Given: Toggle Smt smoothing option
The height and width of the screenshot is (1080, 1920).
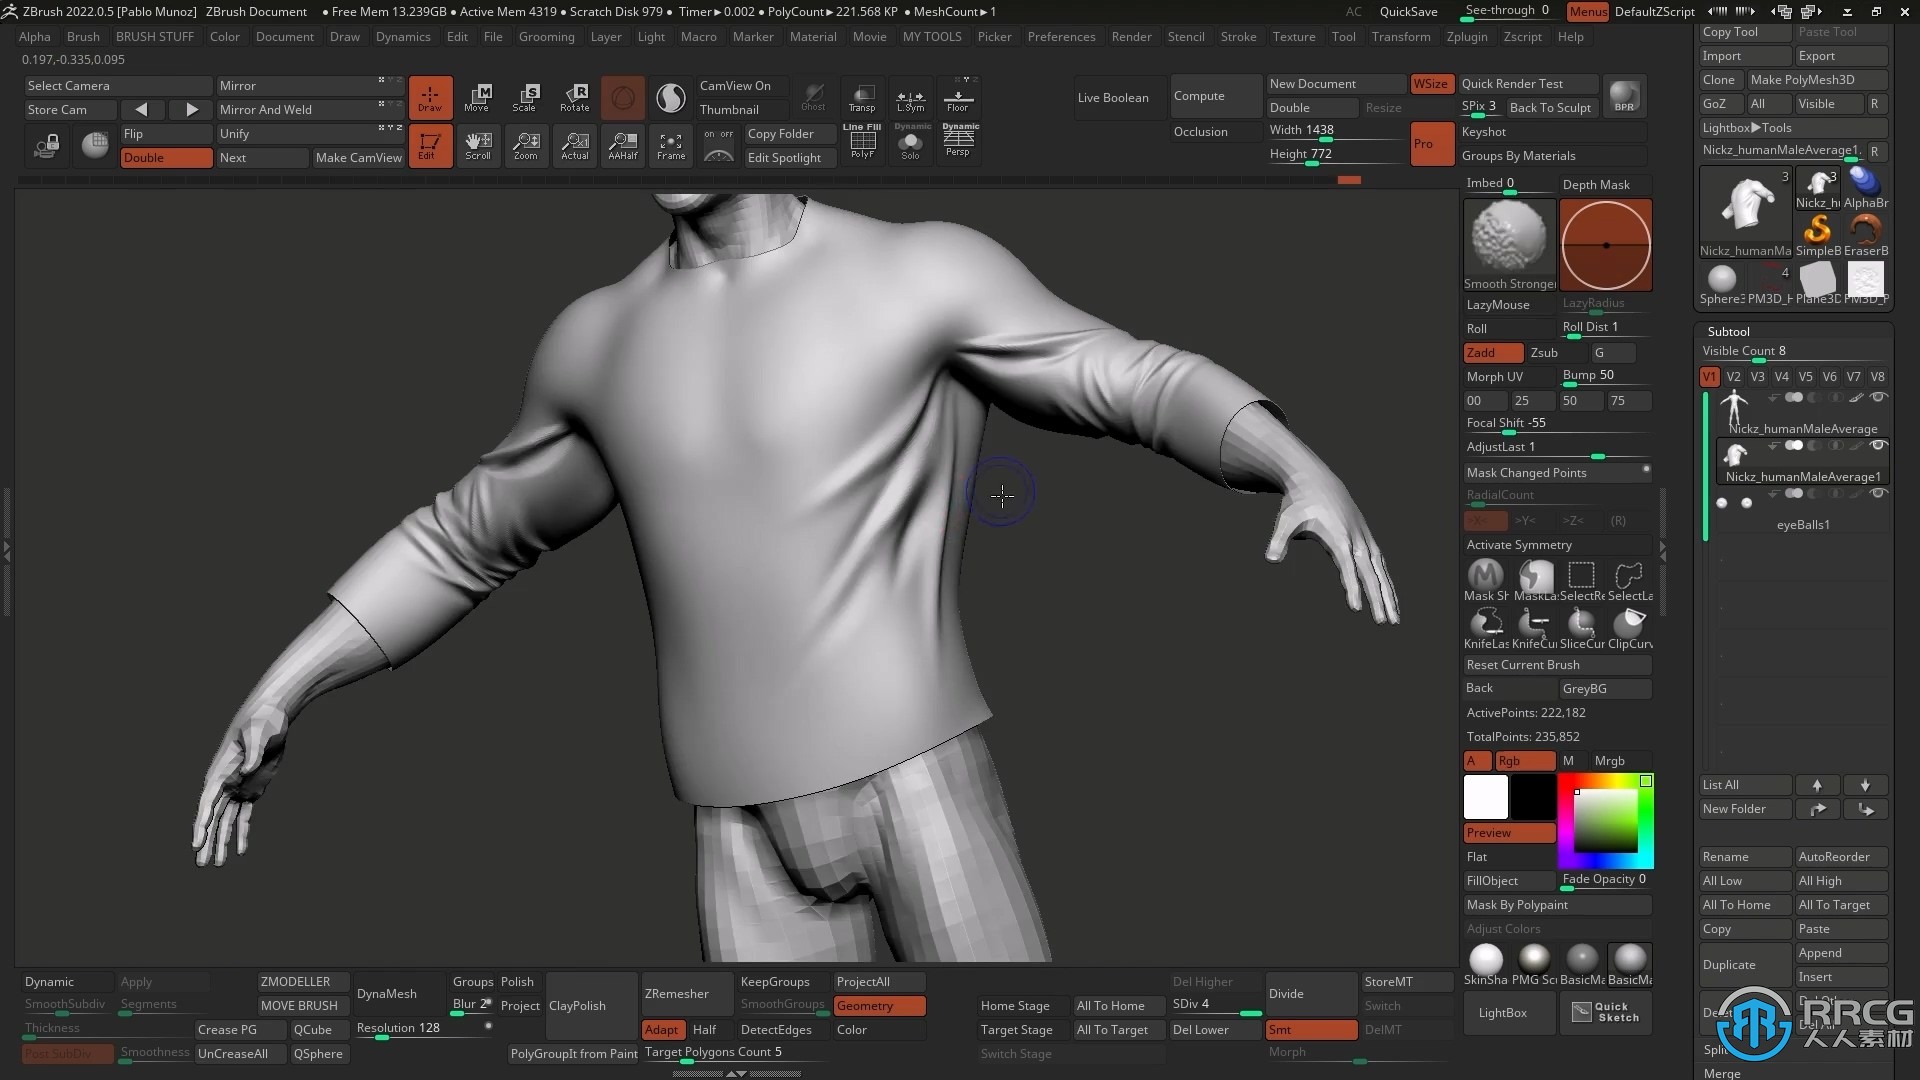Looking at the screenshot, I should coord(1311,1029).
